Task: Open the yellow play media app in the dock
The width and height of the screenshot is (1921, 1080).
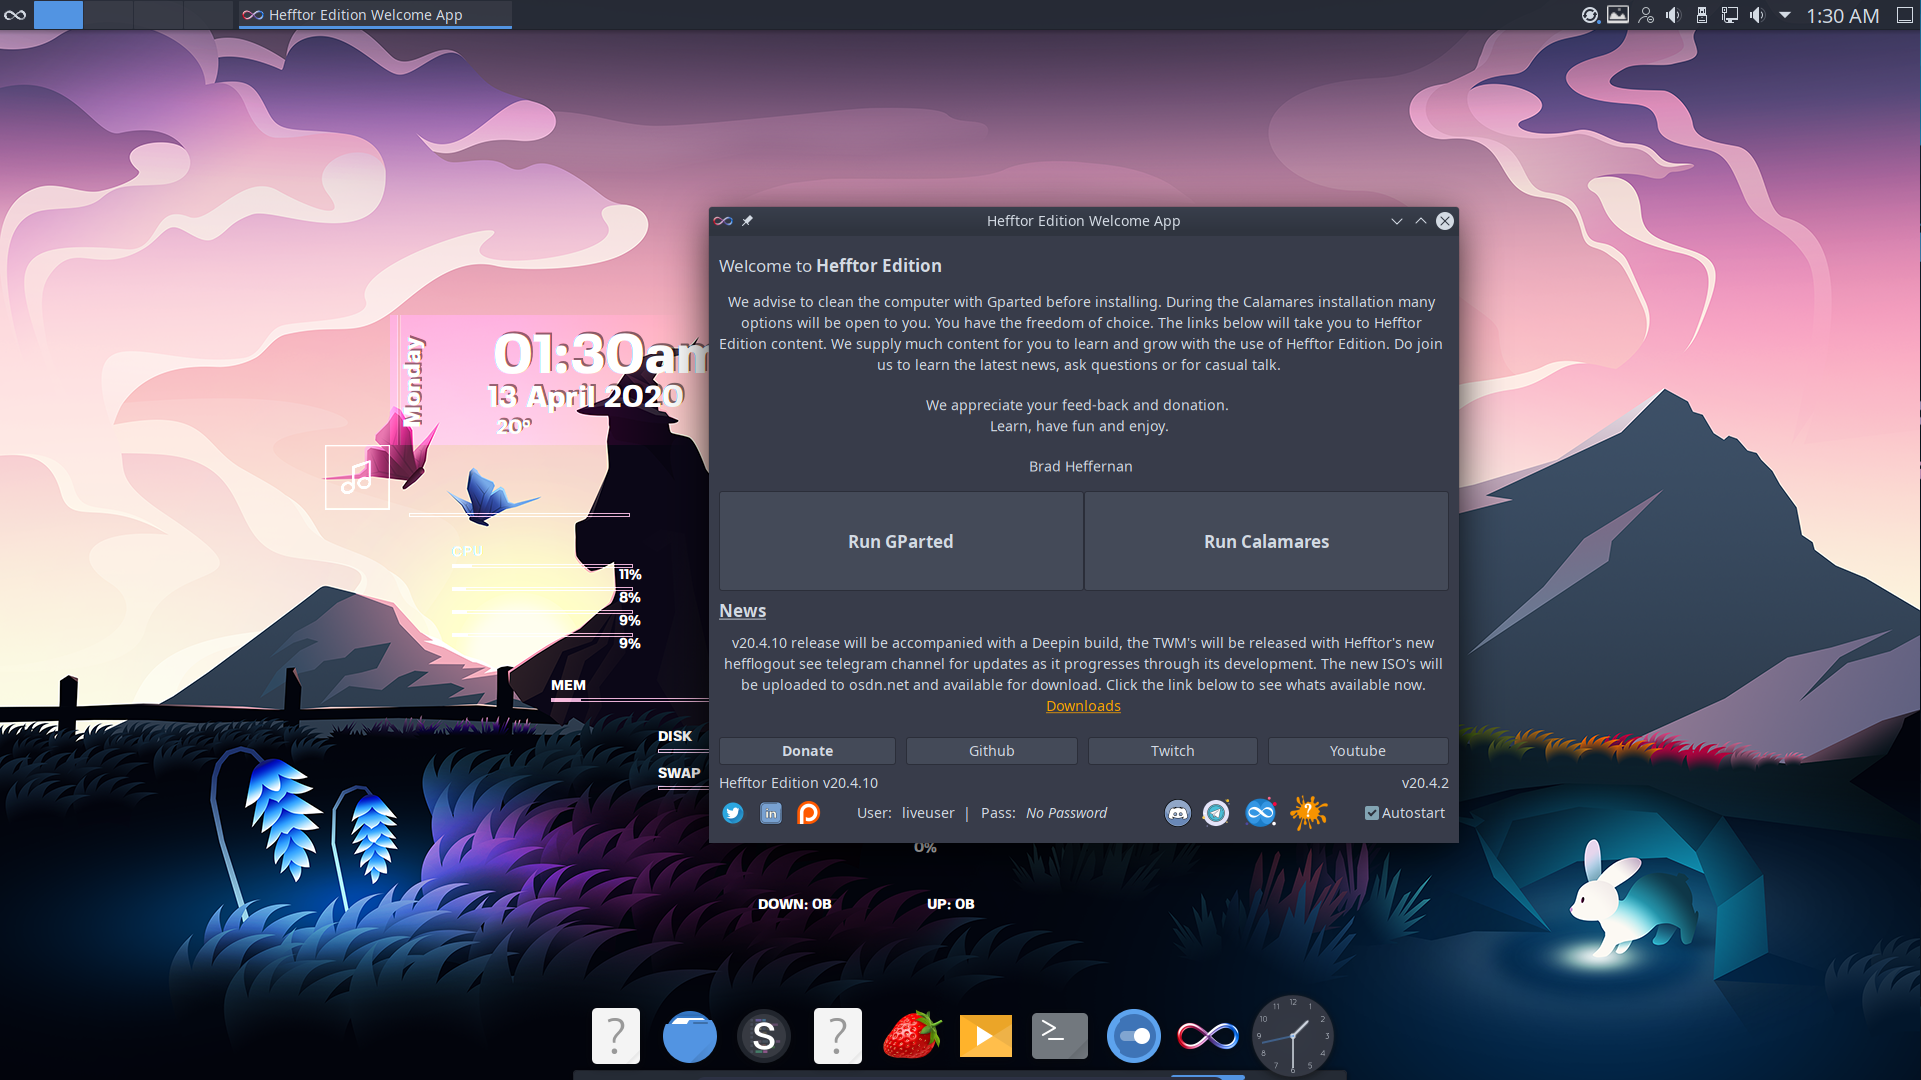Action: tap(986, 1036)
